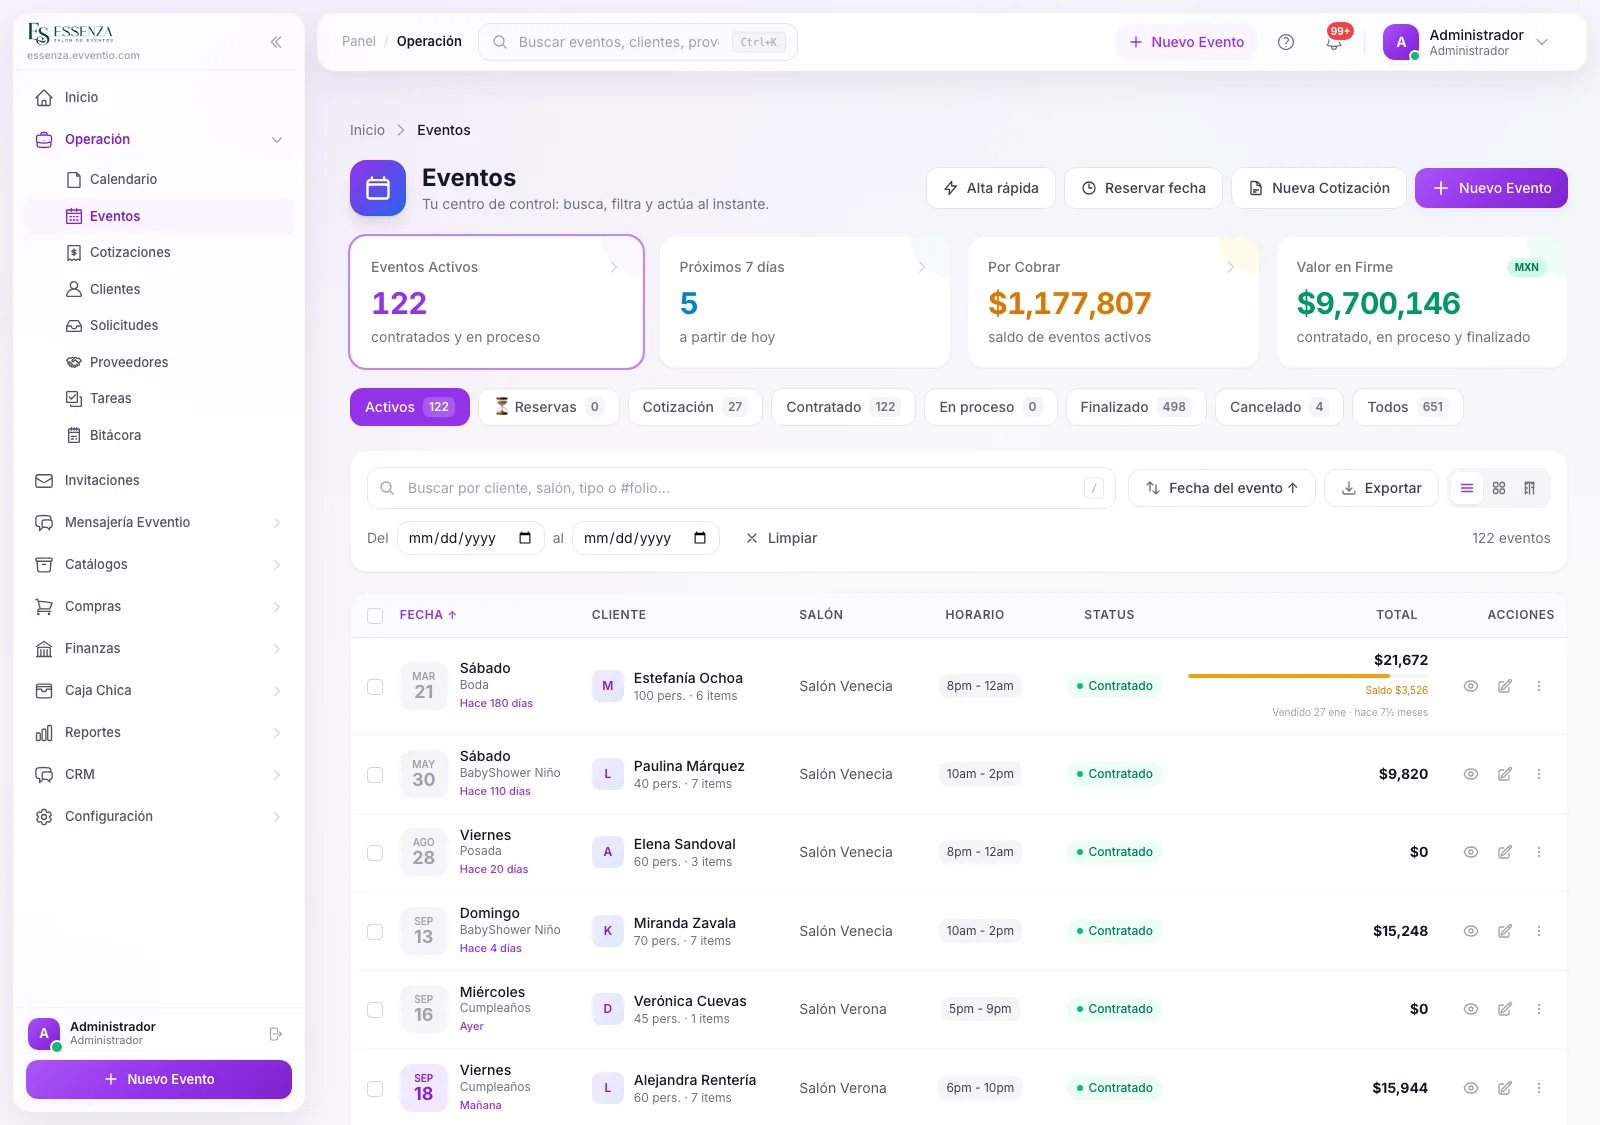Screen dimensions: 1600x1125
Task: Expand Reportes submenu
Action: (x=159, y=732)
